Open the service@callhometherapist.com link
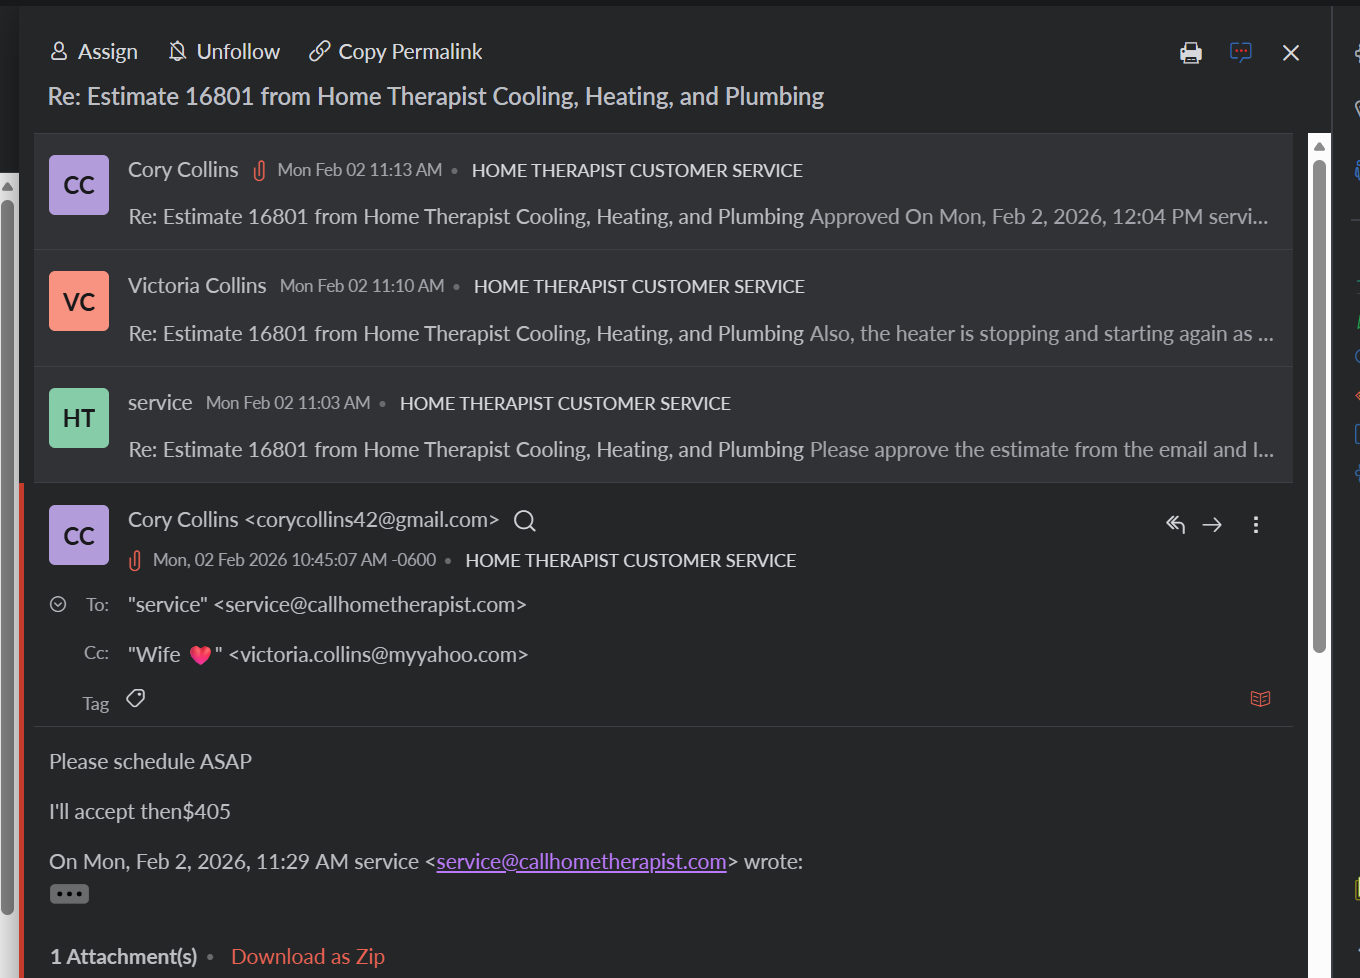This screenshot has width=1360, height=978. pyautogui.click(x=581, y=862)
